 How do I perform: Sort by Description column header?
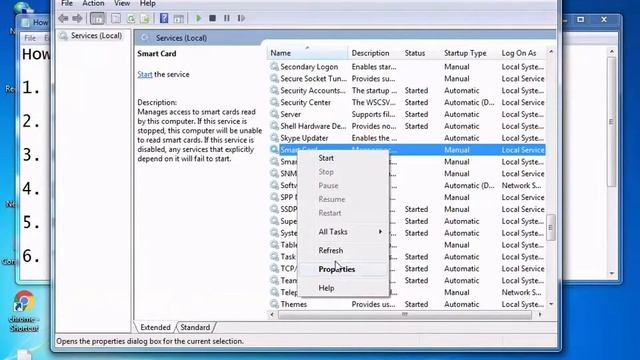pos(374,53)
